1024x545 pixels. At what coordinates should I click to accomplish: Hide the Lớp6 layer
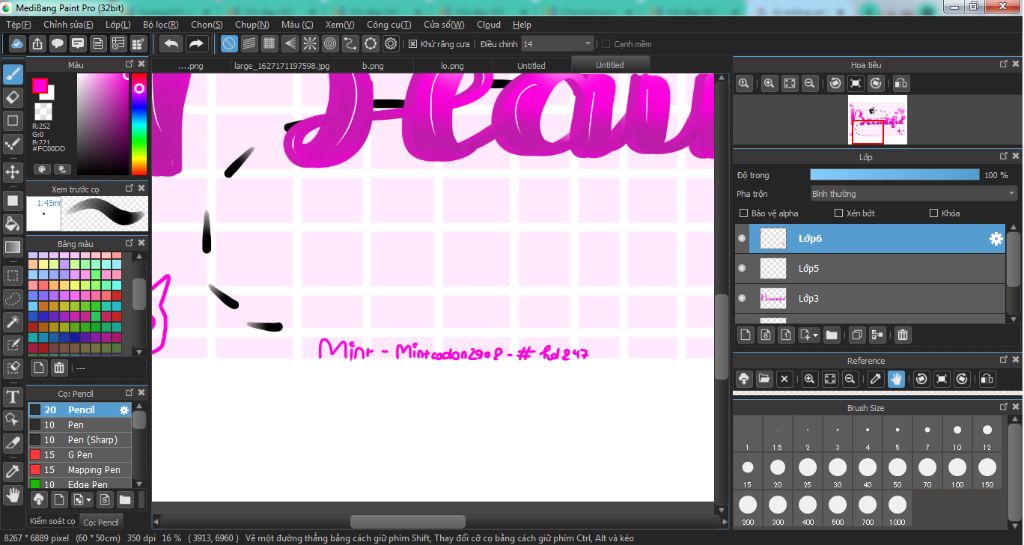pyautogui.click(x=742, y=238)
